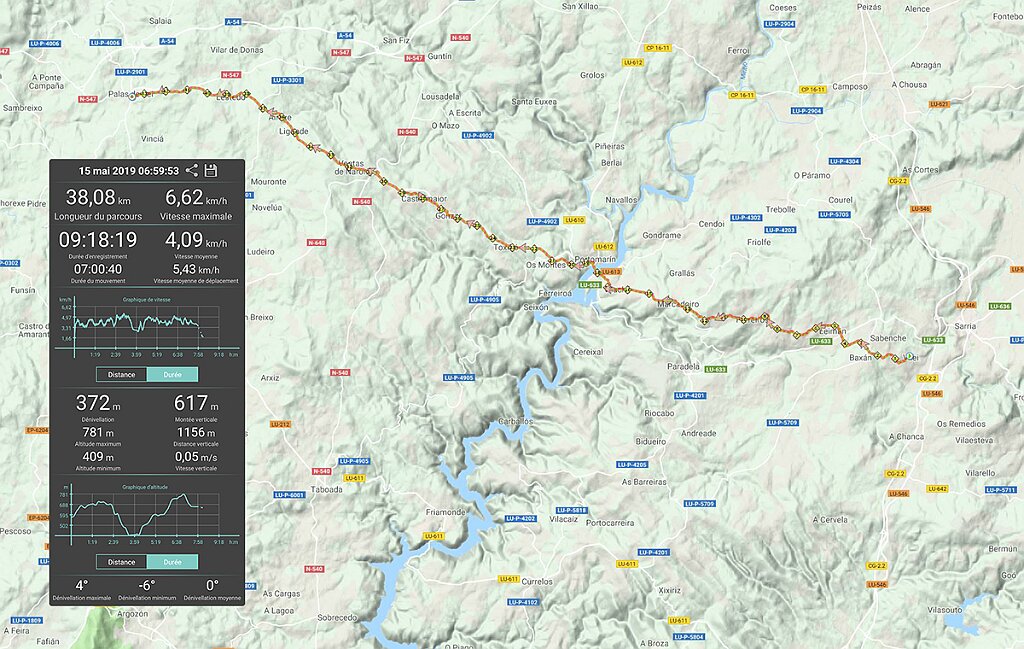Click the LU-P-3301 road shield

click(x=288, y=80)
